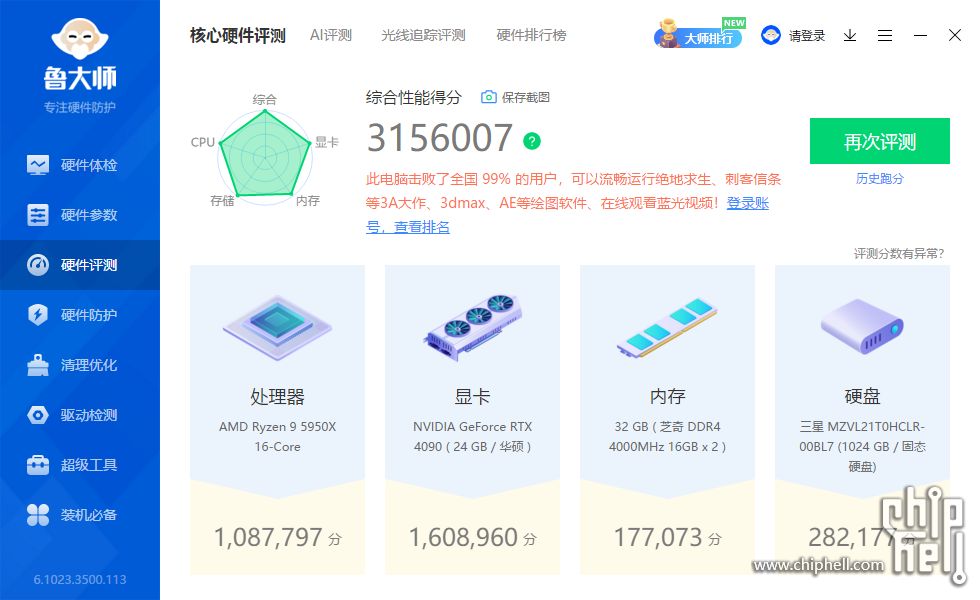
Task: Click the login avatar icon
Action: click(x=771, y=35)
